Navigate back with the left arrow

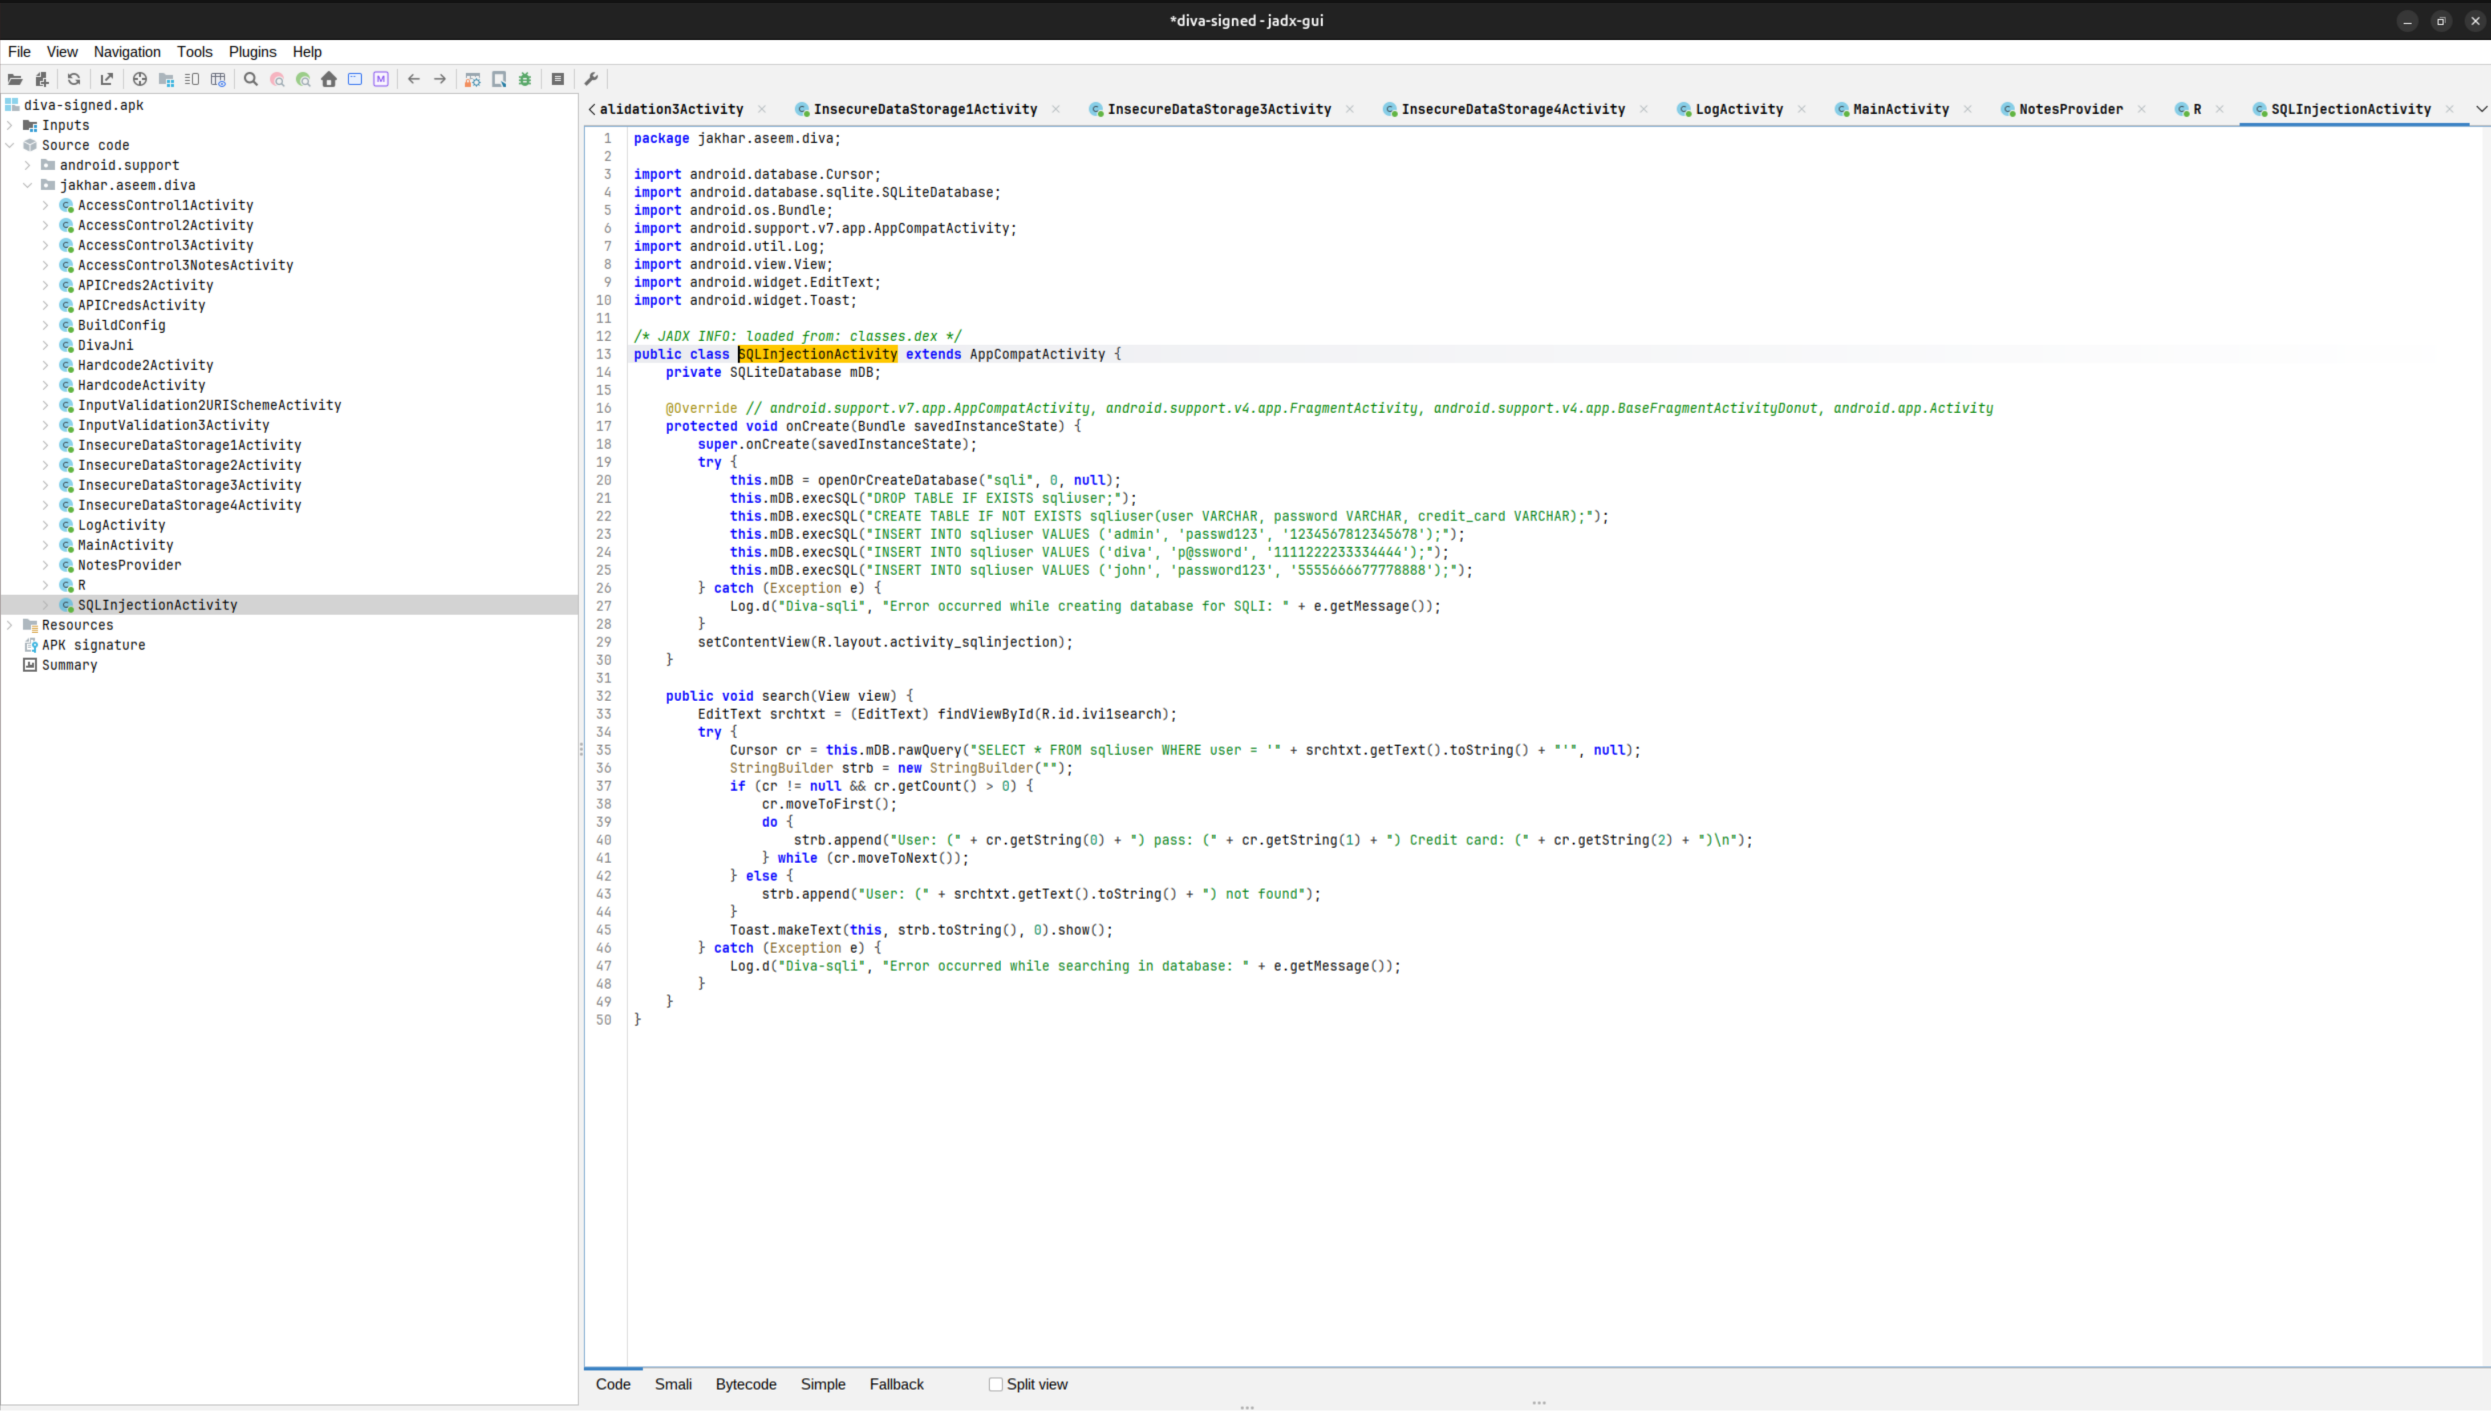pos(414,79)
